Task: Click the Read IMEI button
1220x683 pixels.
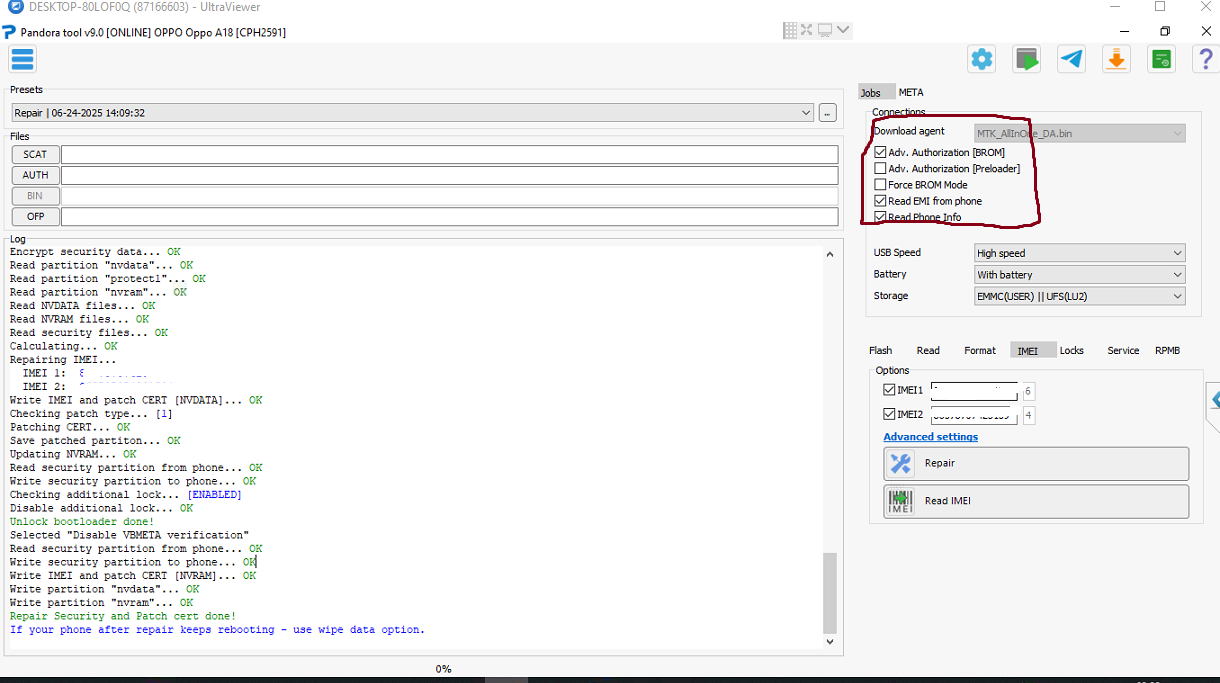Action: coord(1036,502)
